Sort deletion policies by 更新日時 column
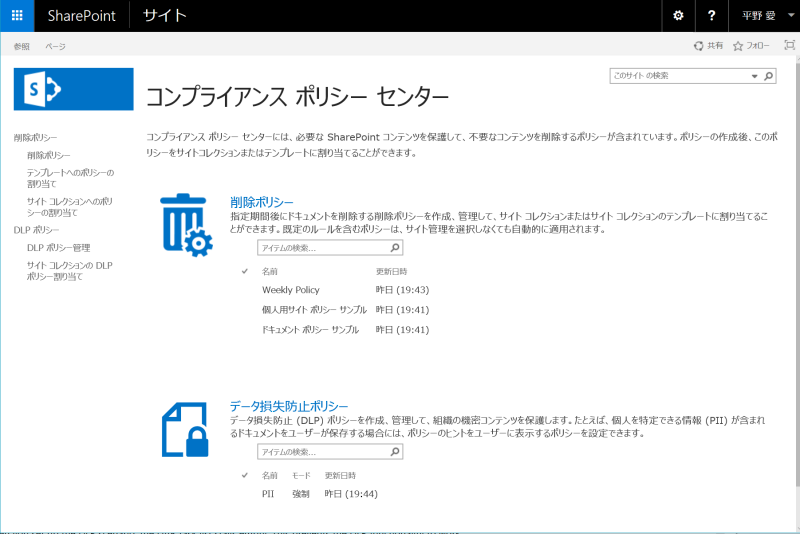The image size is (800, 534). click(391, 271)
